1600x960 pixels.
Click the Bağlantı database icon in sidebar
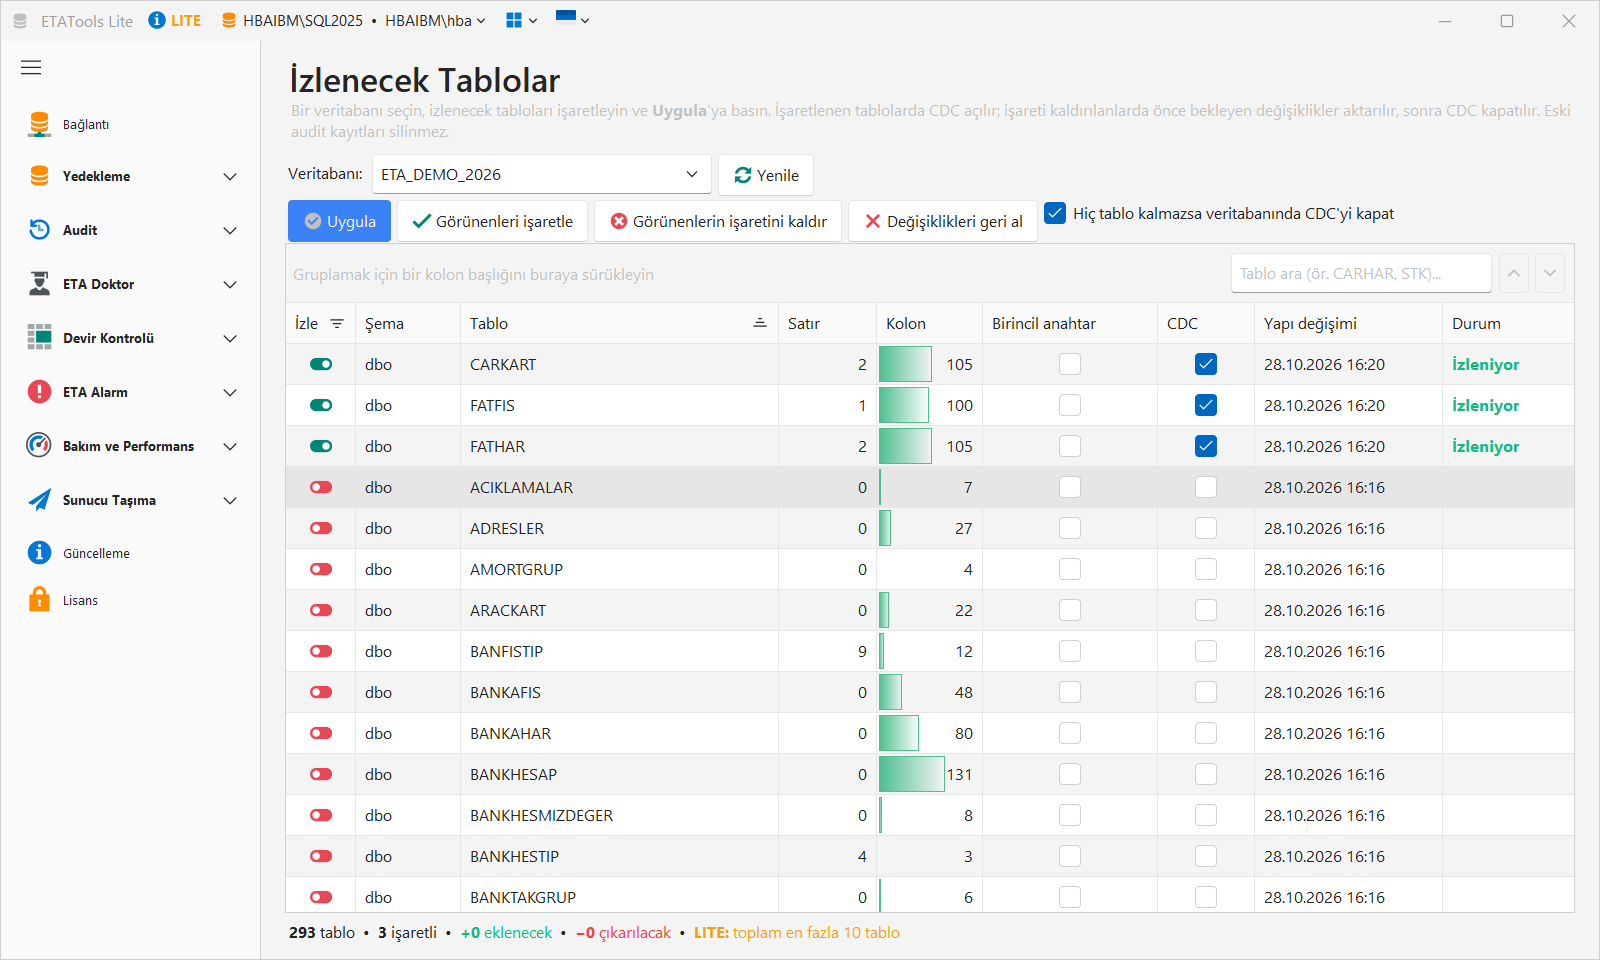click(x=39, y=124)
